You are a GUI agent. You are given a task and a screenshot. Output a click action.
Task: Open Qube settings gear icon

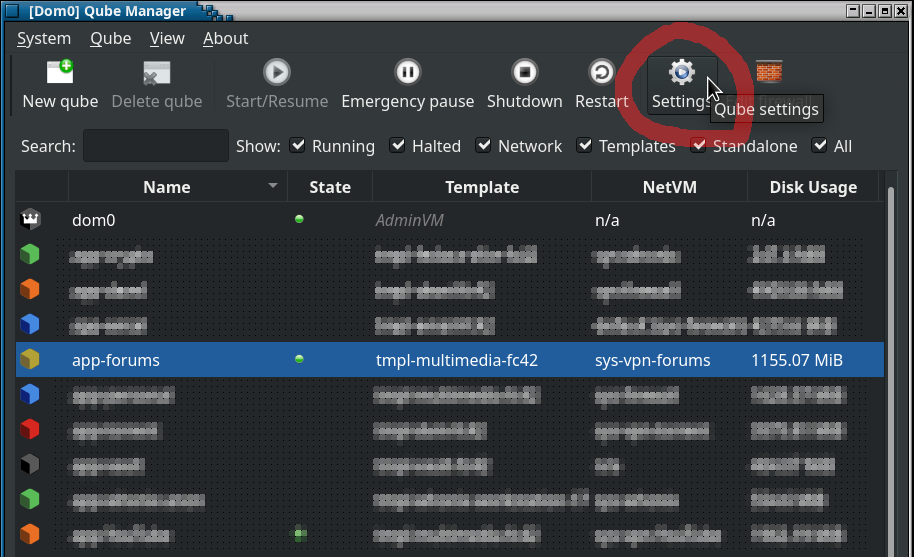pyautogui.click(x=681, y=73)
